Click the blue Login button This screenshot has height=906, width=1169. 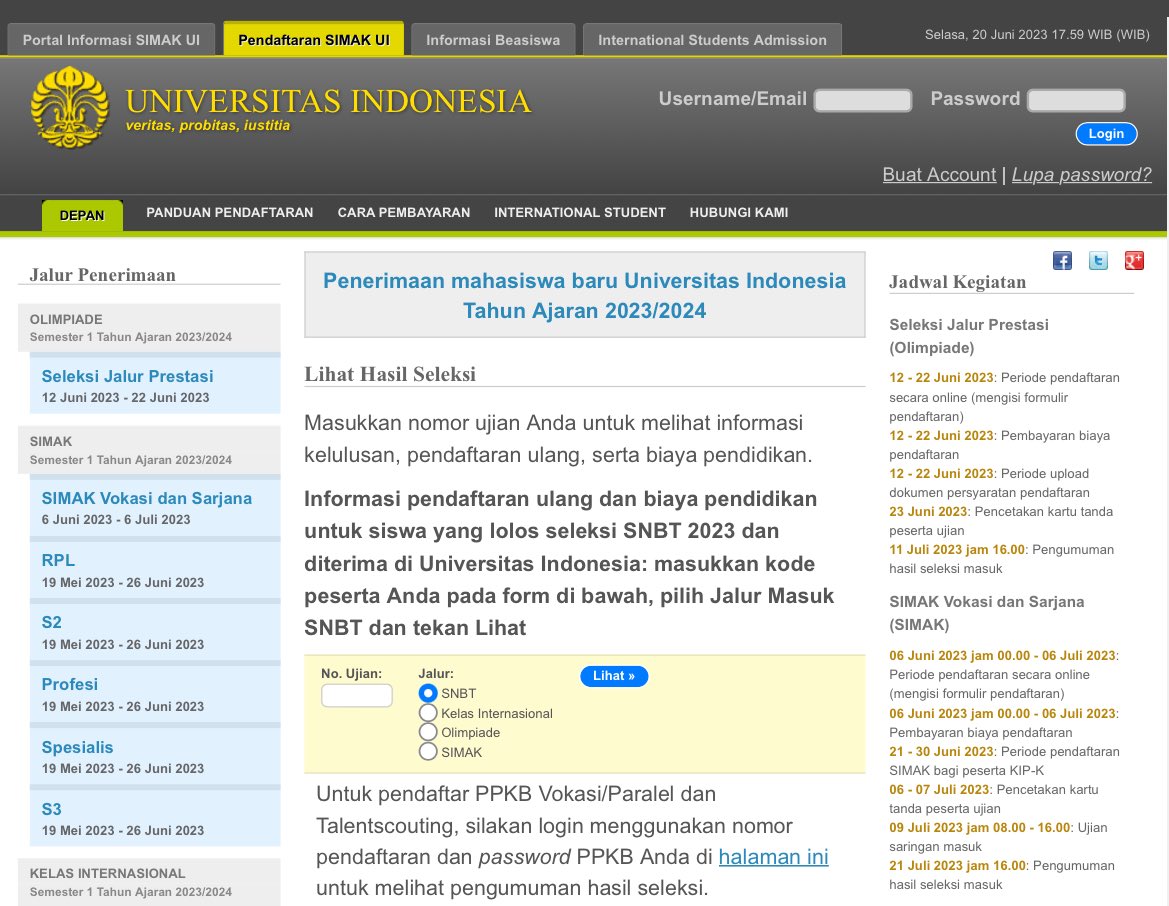click(x=1106, y=133)
